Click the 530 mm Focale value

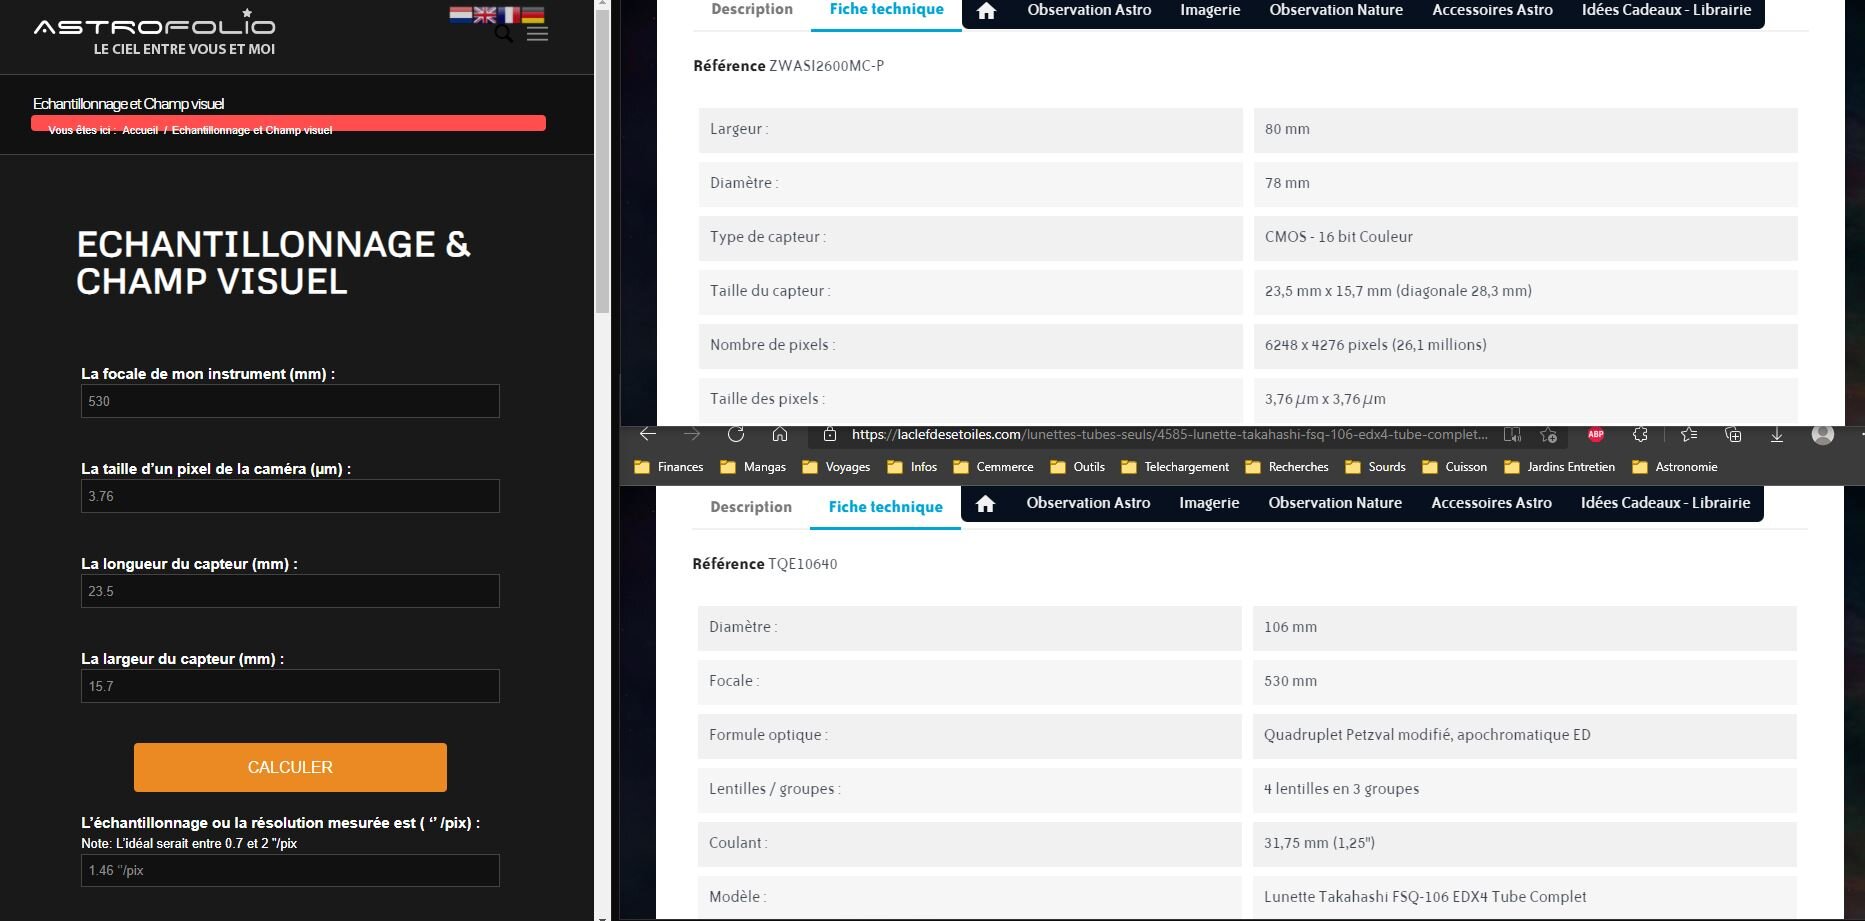[1290, 681]
